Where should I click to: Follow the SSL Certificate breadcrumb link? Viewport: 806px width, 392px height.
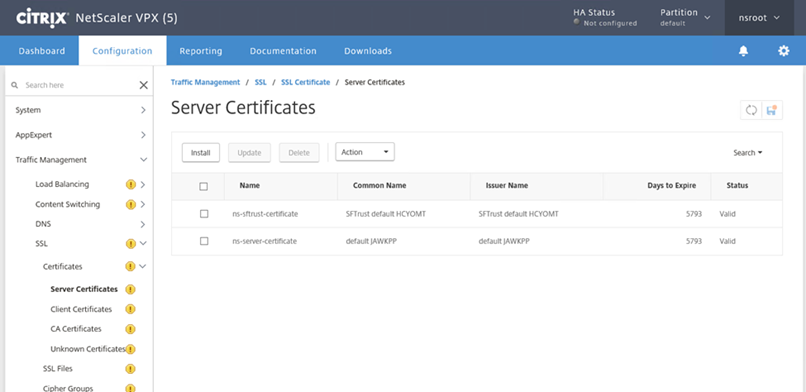pos(306,82)
